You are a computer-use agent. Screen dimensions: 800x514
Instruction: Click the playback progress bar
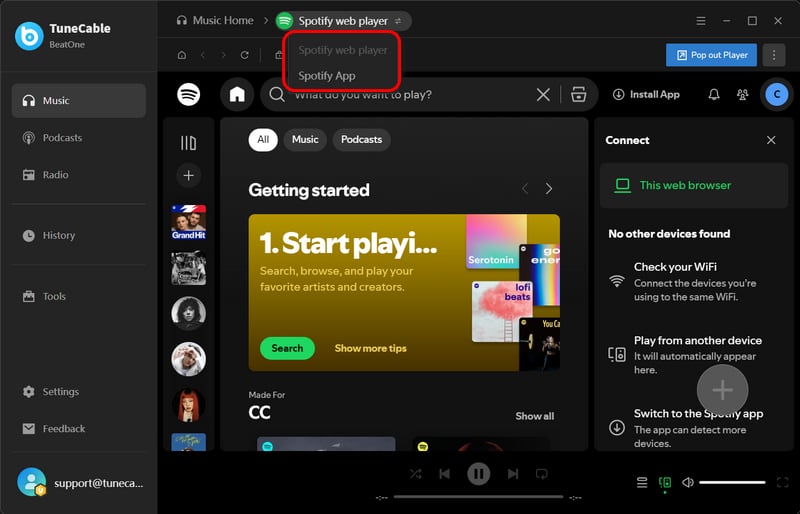[479, 497]
